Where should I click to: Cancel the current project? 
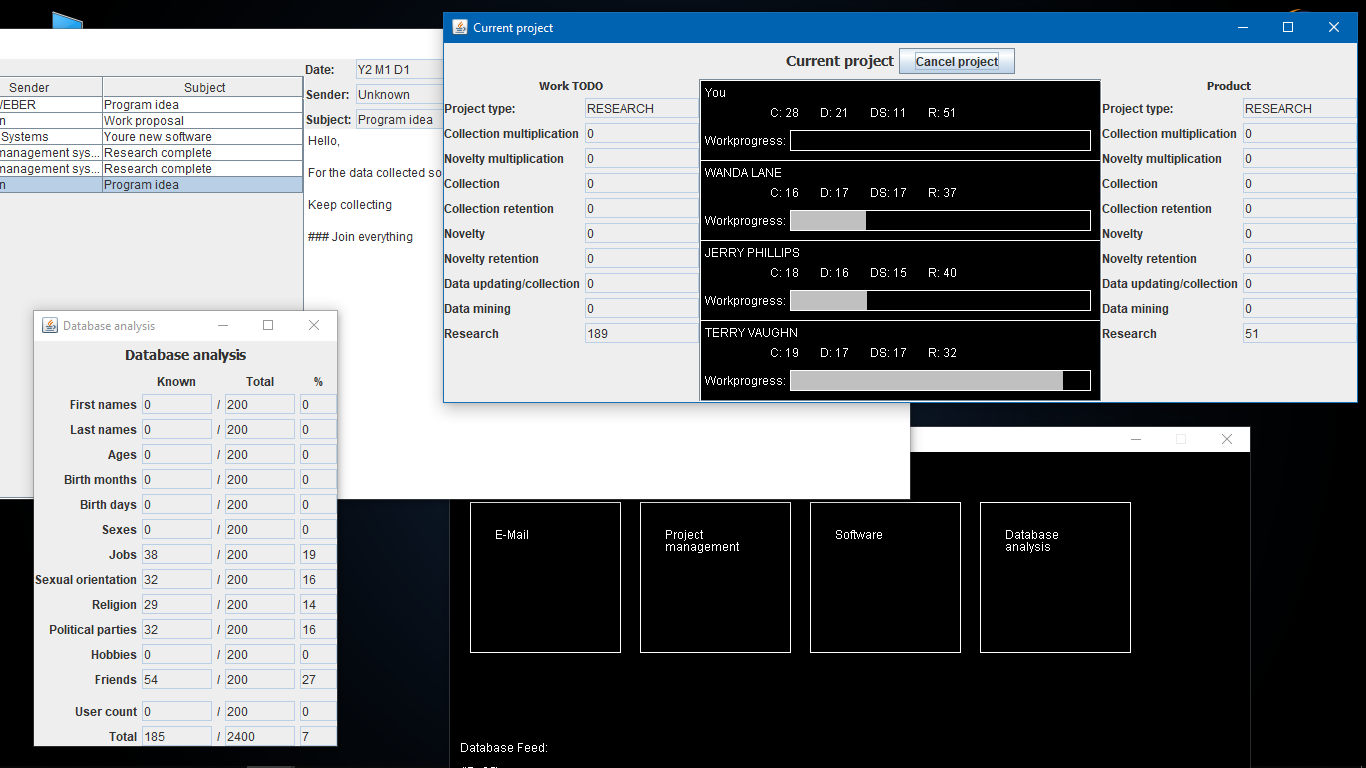957,61
